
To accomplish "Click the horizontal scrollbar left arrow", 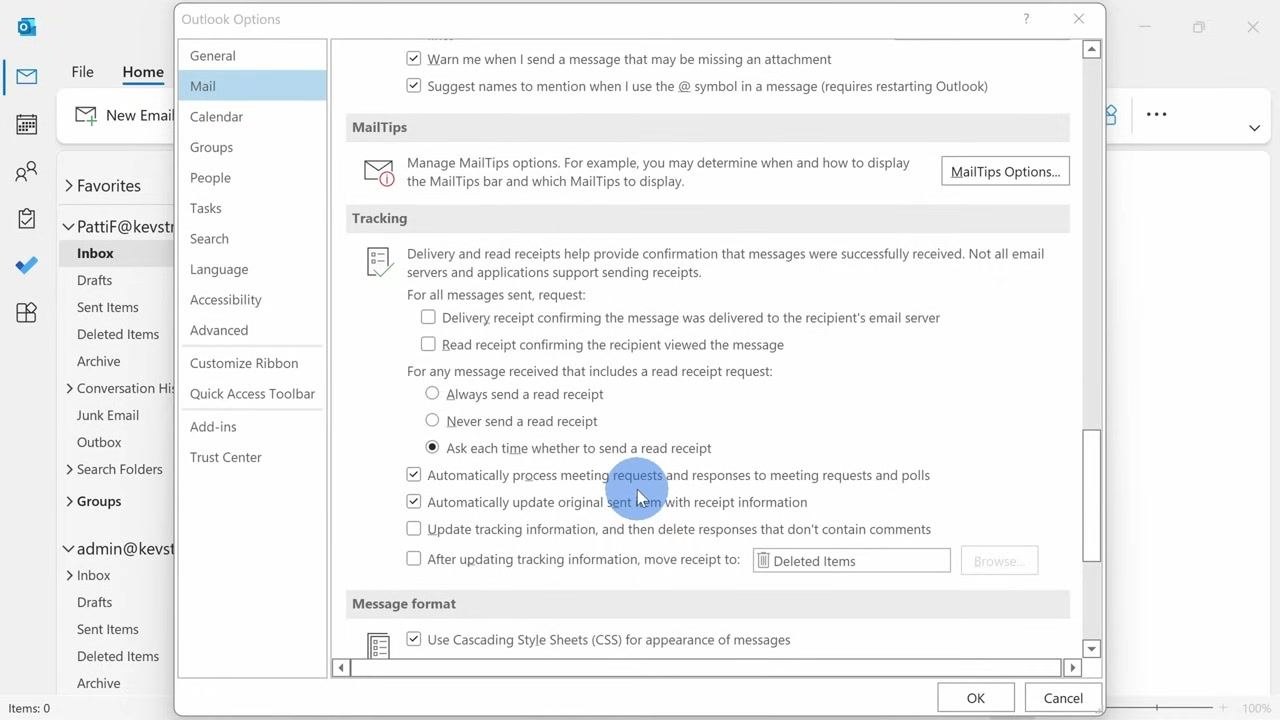I will [342, 667].
